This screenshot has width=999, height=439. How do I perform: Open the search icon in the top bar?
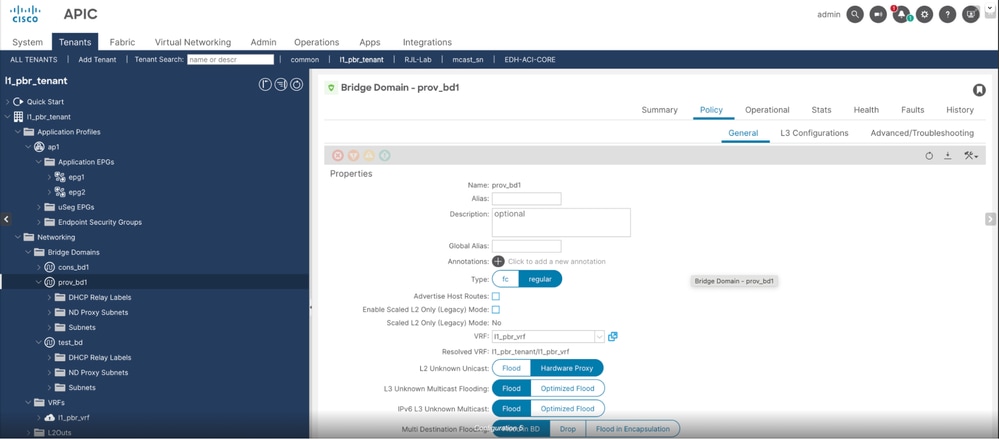(x=855, y=14)
